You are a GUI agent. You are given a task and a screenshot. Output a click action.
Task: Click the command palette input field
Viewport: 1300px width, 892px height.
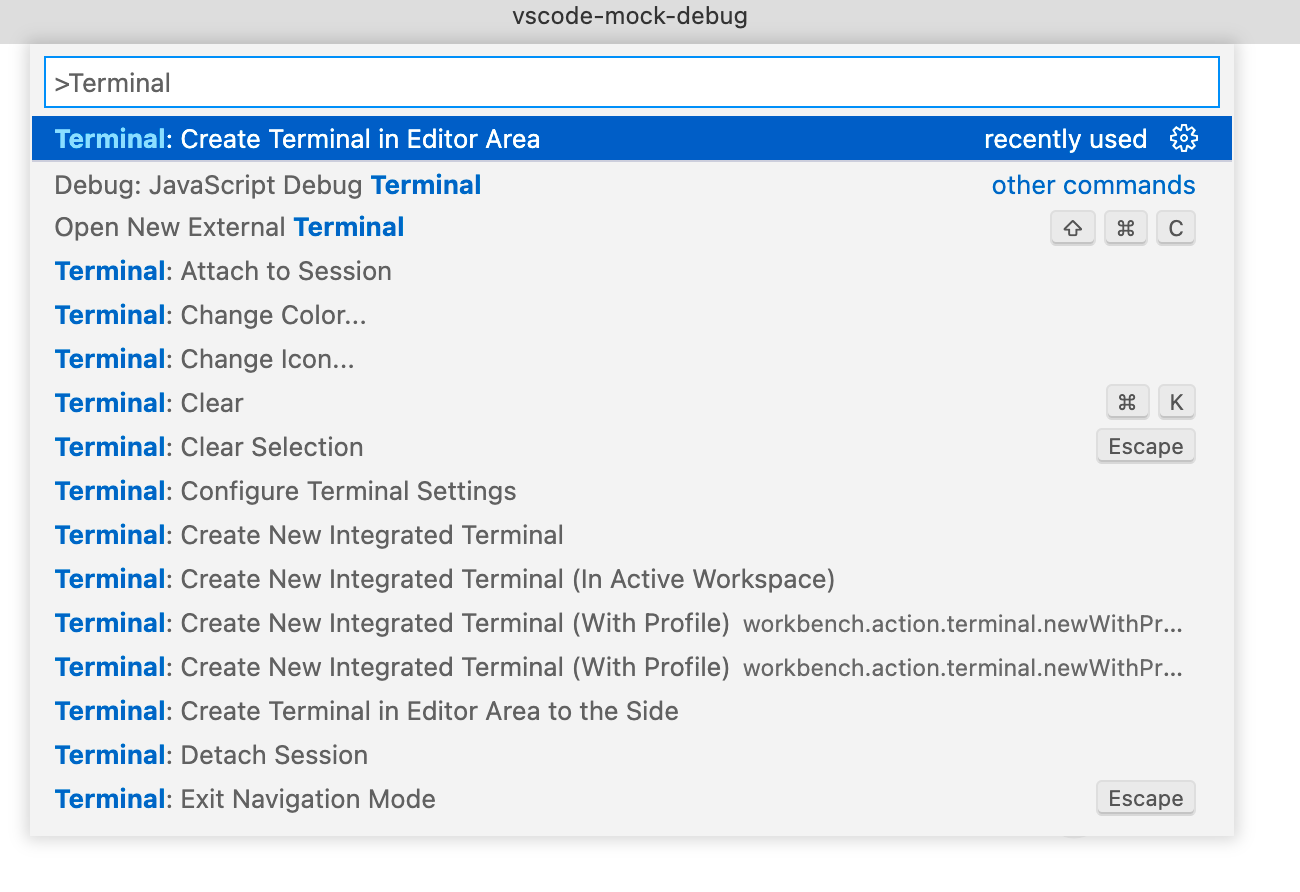(x=628, y=82)
